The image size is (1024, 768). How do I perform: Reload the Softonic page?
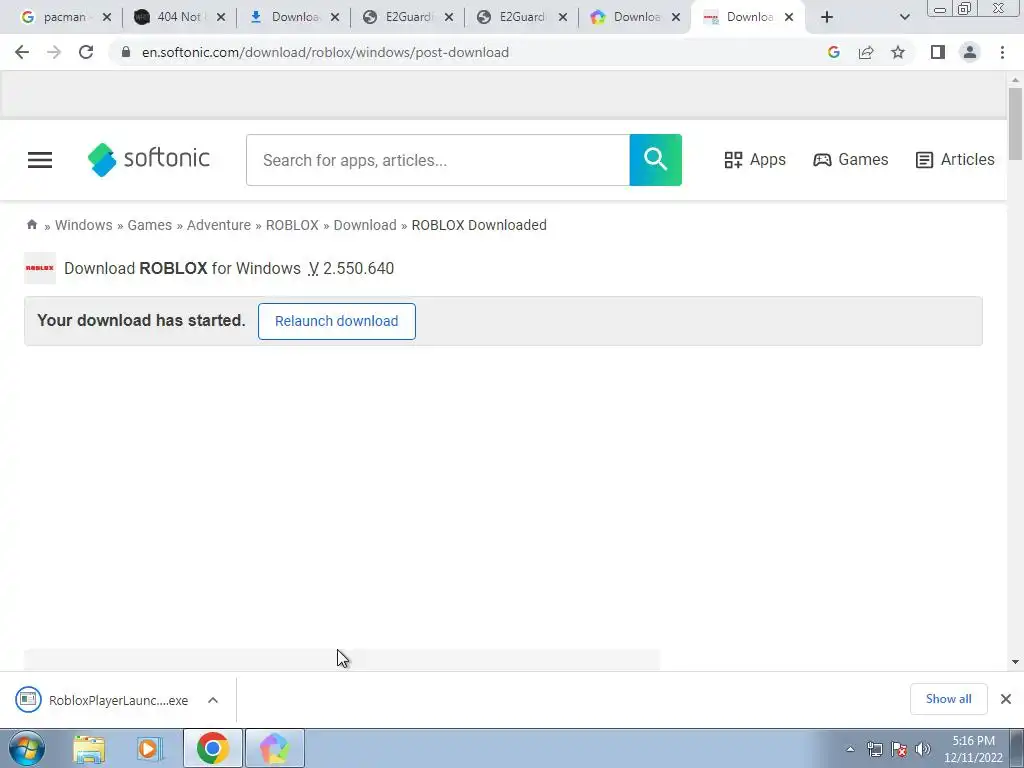point(86,52)
